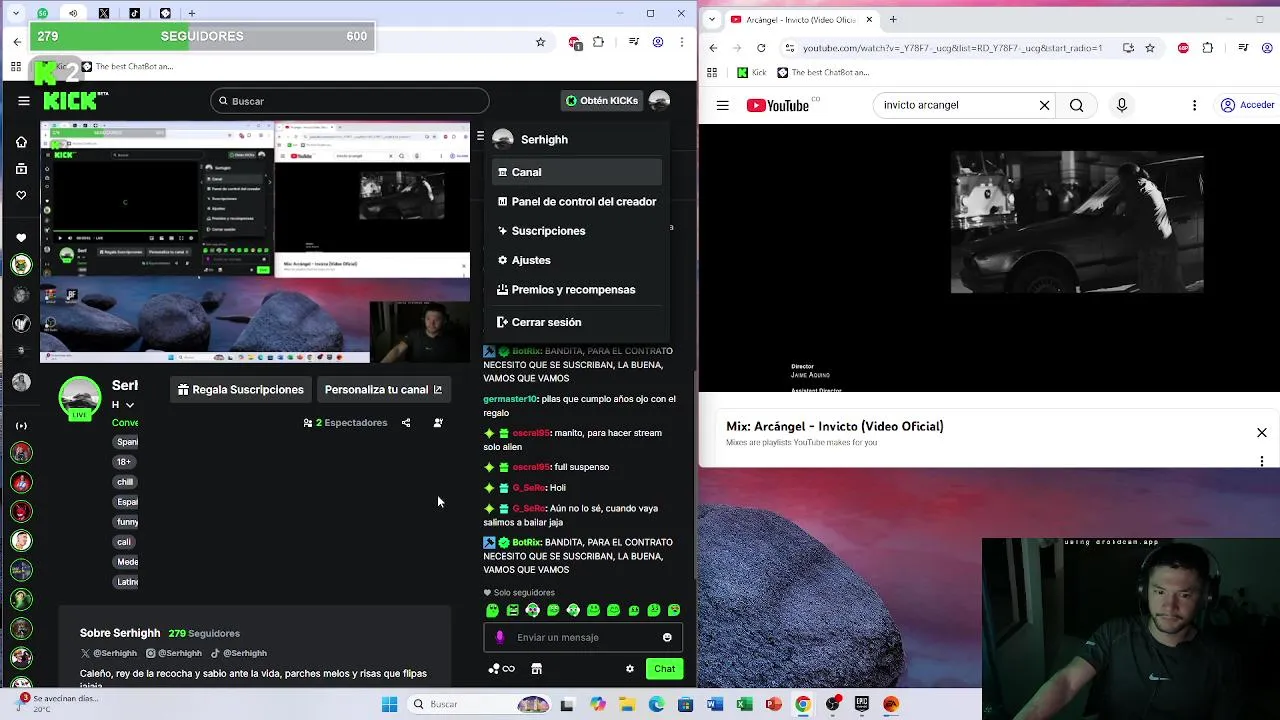Click the chat points infinity icon

502,669
